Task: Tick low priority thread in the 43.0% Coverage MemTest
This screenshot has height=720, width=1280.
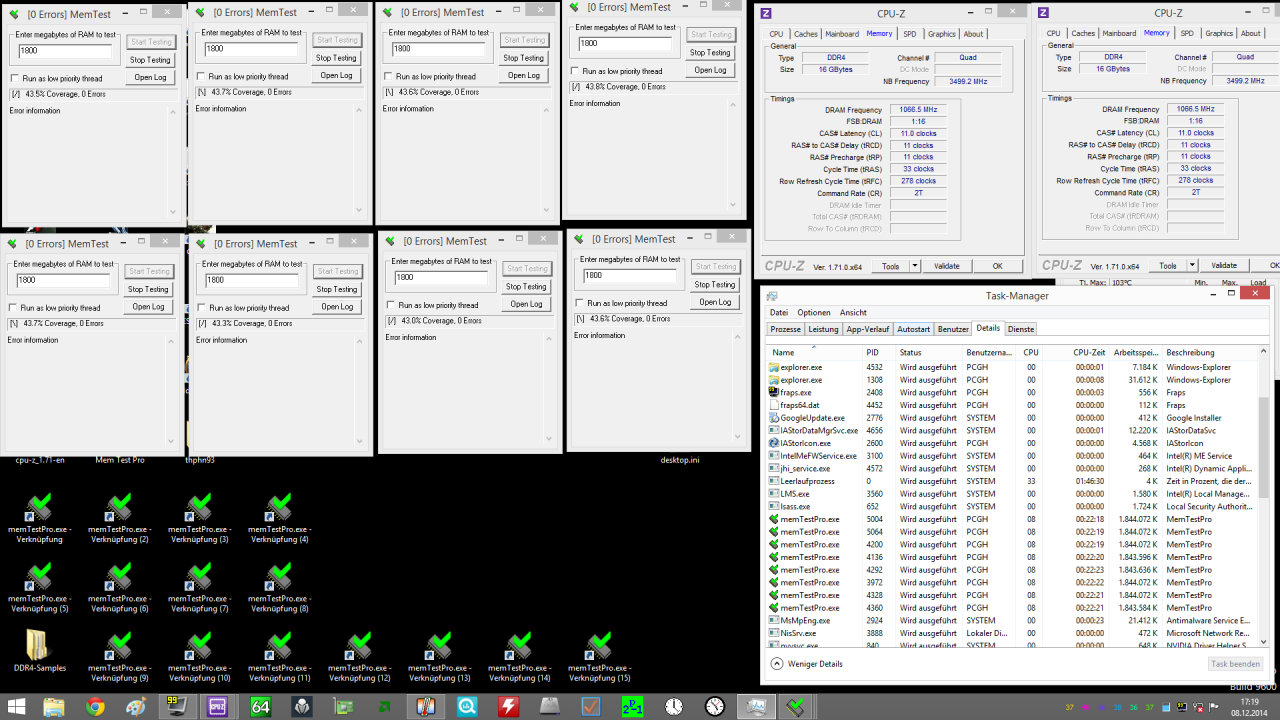Action: (x=391, y=305)
